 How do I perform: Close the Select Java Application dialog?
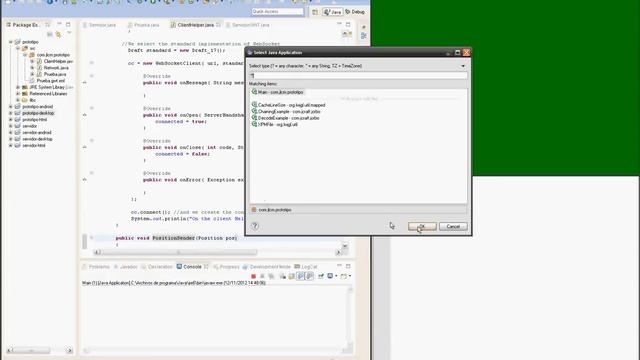(x=466, y=52)
